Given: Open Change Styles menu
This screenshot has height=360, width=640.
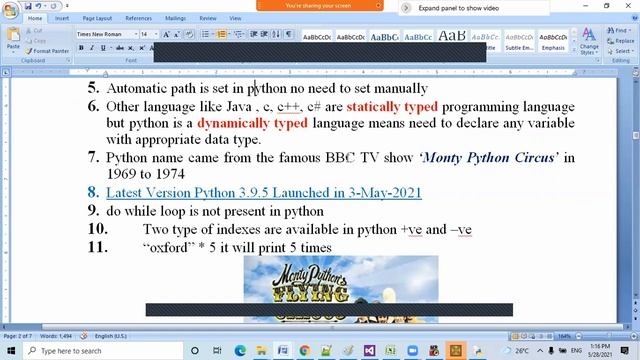Looking at the screenshot, I should click(589, 41).
